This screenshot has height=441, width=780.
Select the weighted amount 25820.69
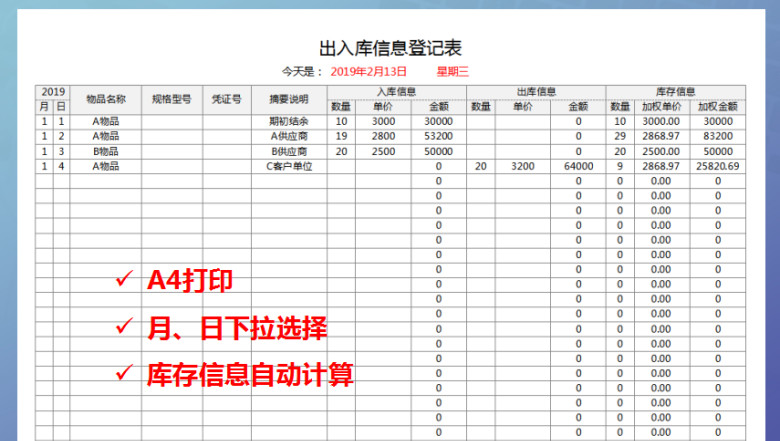pyautogui.click(x=718, y=167)
